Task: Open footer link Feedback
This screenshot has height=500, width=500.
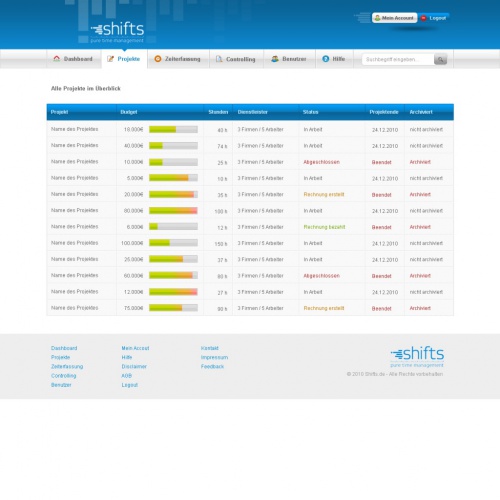Action: pyautogui.click(x=212, y=367)
